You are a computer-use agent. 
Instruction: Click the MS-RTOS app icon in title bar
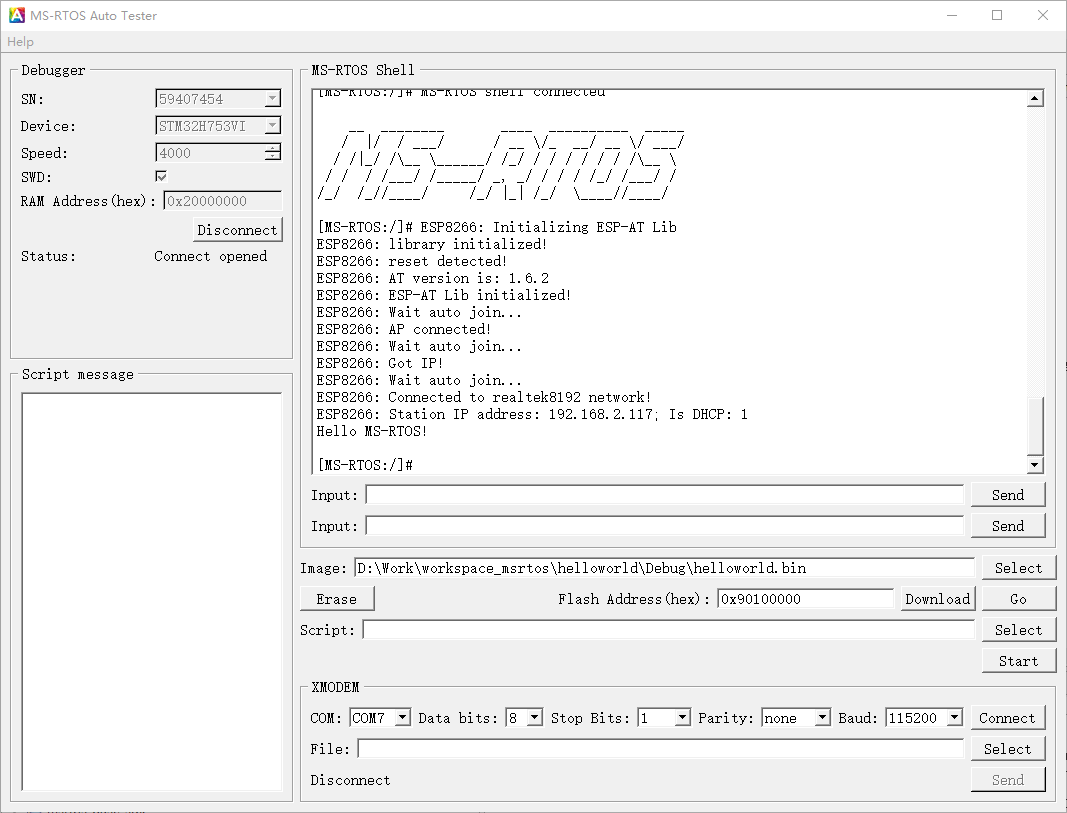[17, 15]
